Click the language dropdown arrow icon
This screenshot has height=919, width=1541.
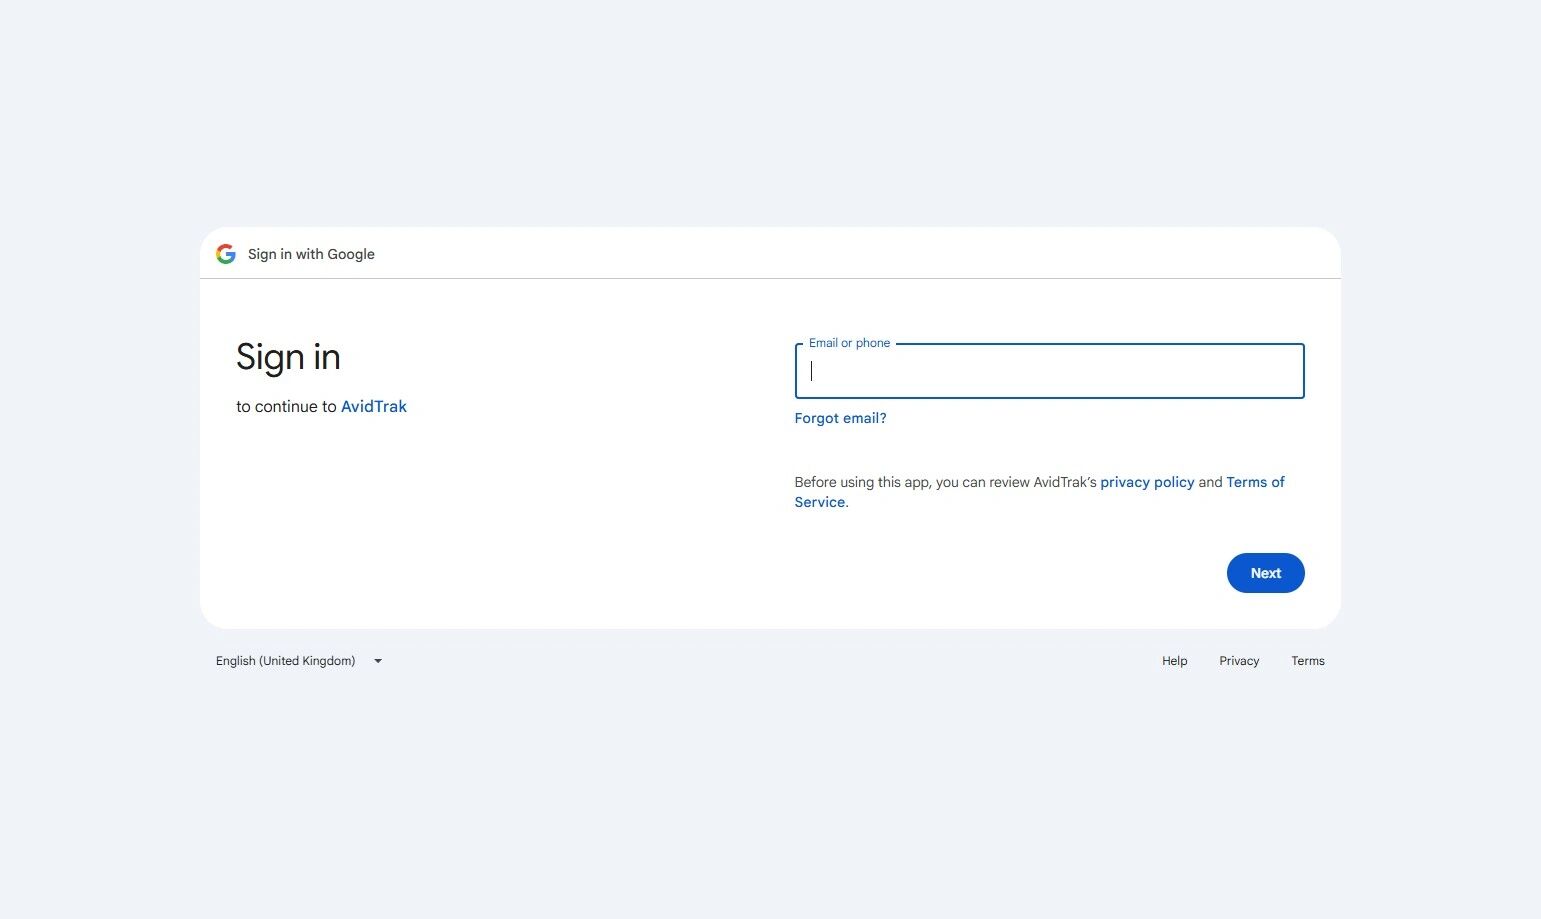pyautogui.click(x=378, y=661)
